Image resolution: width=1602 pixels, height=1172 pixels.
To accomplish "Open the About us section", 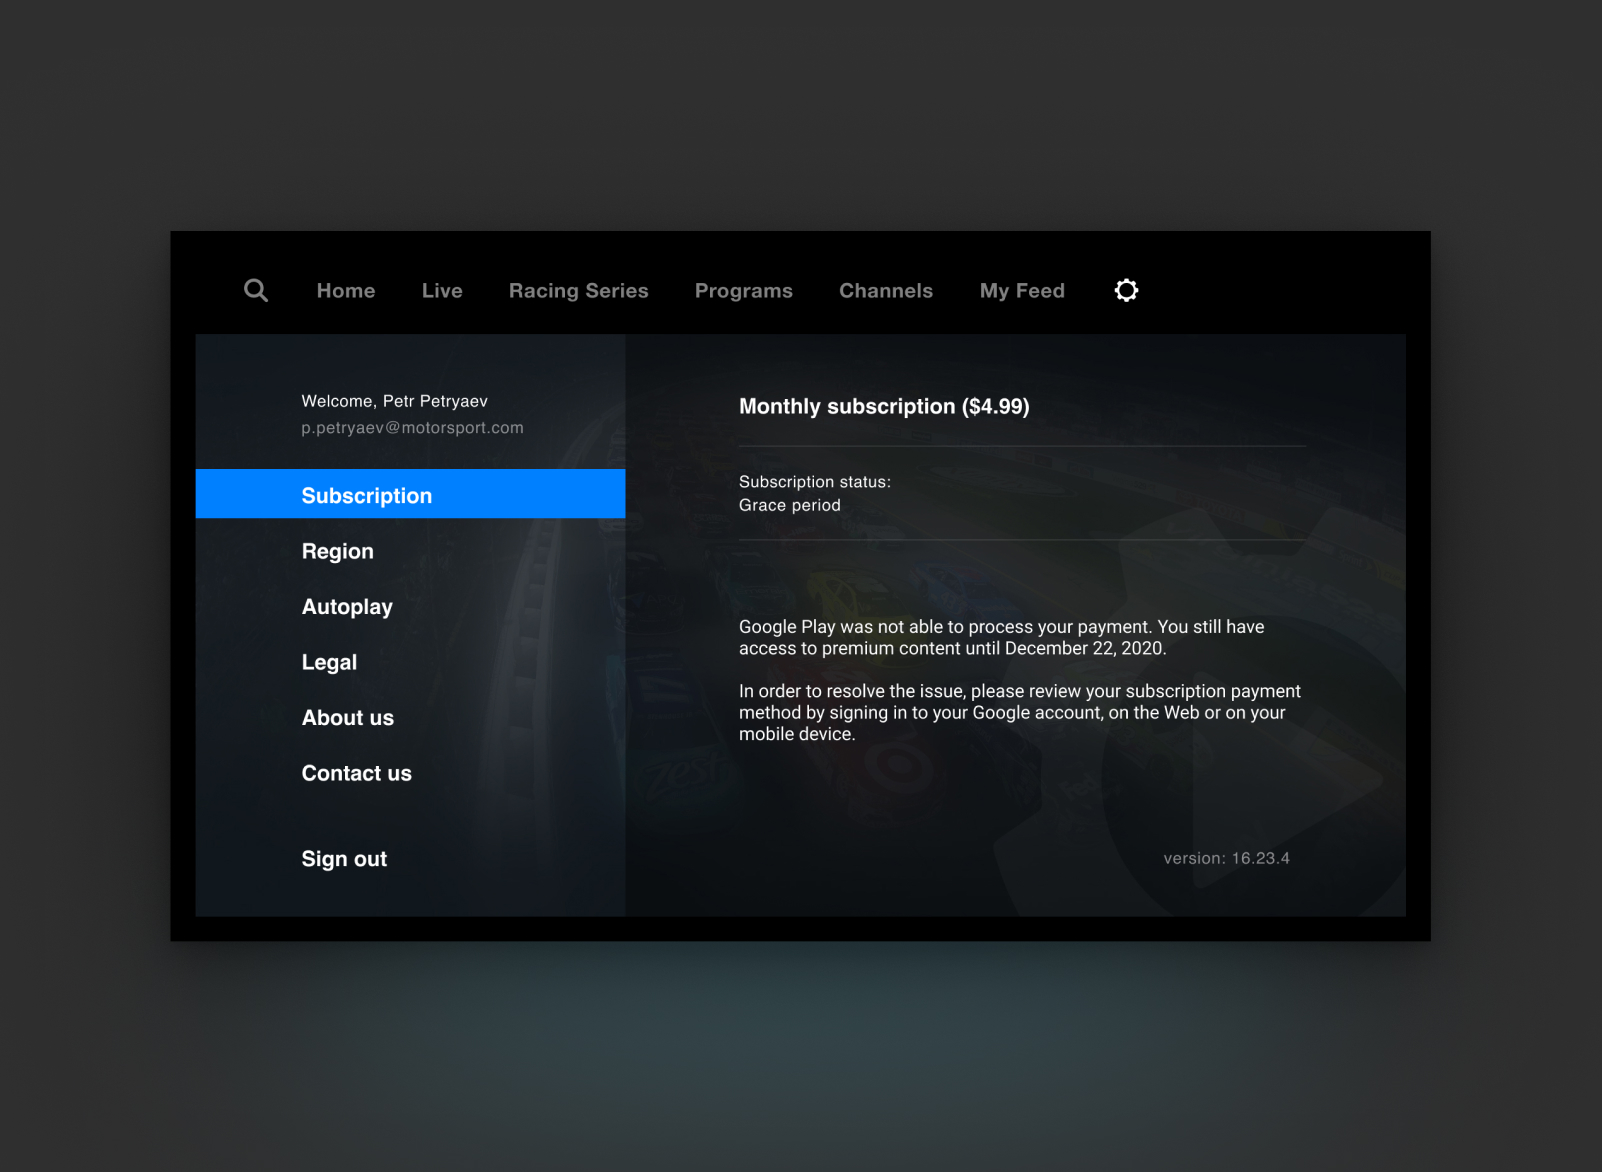I will [x=348, y=718].
